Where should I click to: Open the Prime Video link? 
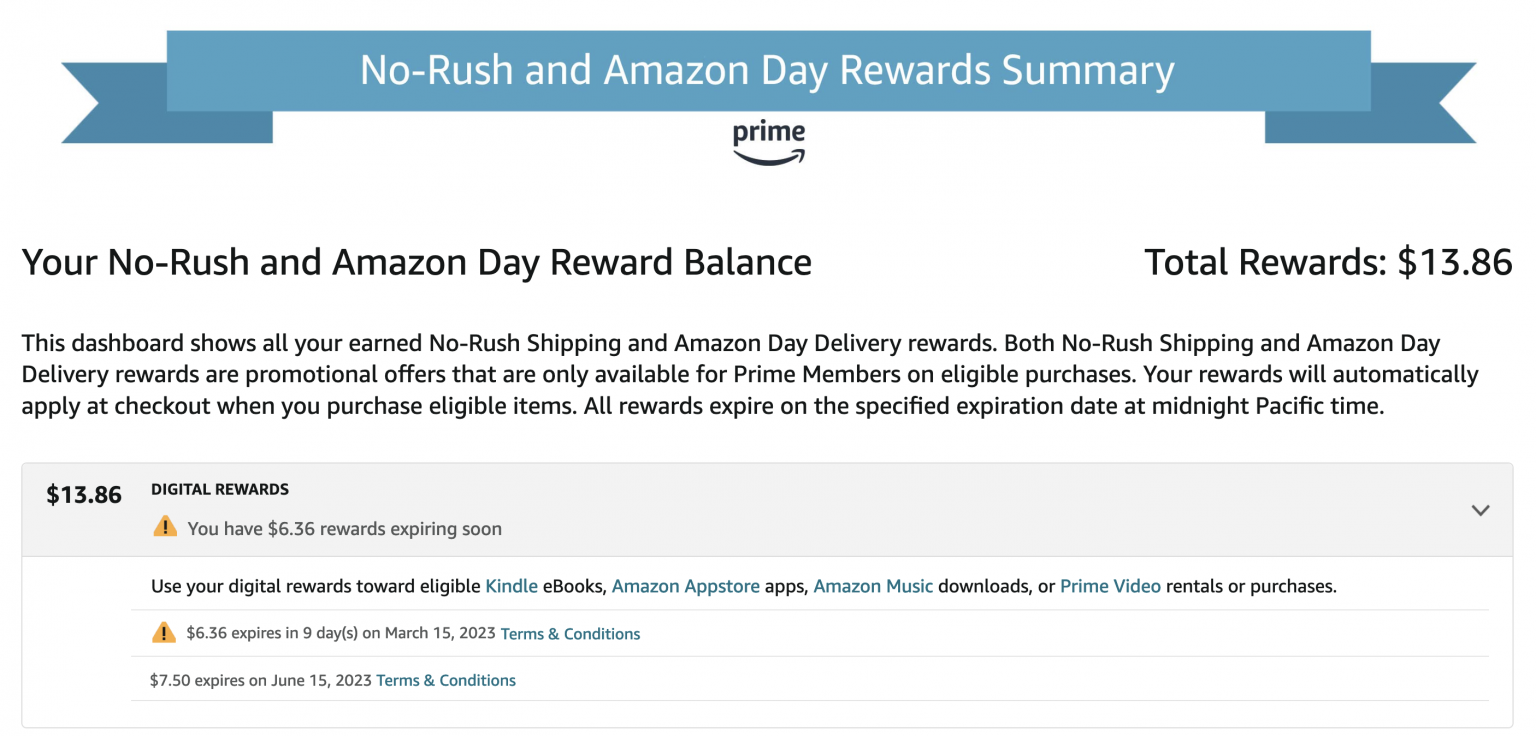point(1110,586)
